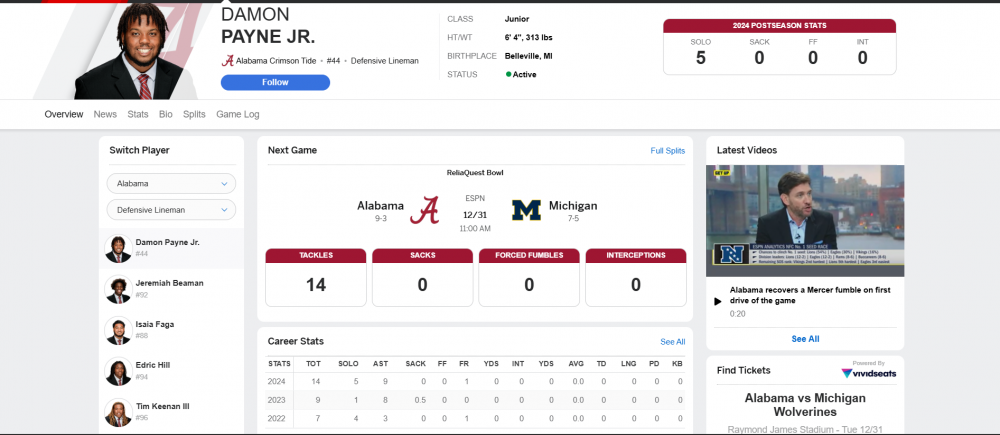Screen dimensions: 1000x435
Task: Go to the Bio tab
Action: pyautogui.click(x=165, y=114)
